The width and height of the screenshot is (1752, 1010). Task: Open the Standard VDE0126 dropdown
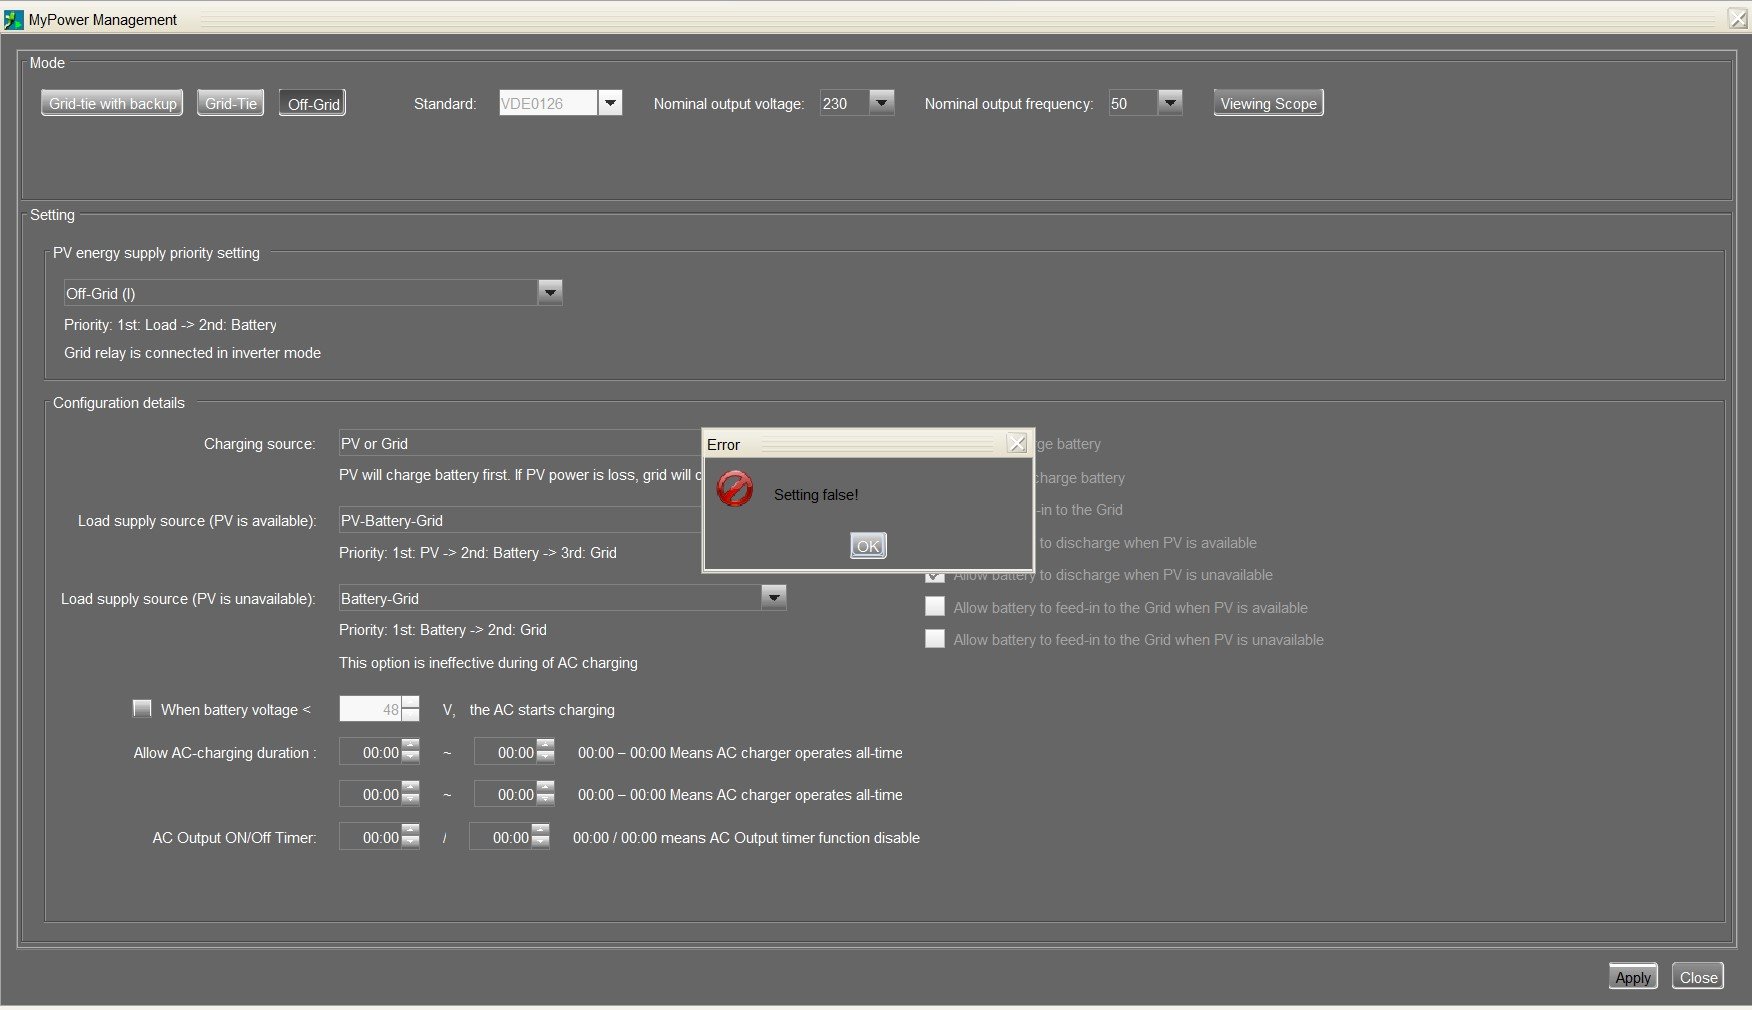pyautogui.click(x=609, y=103)
